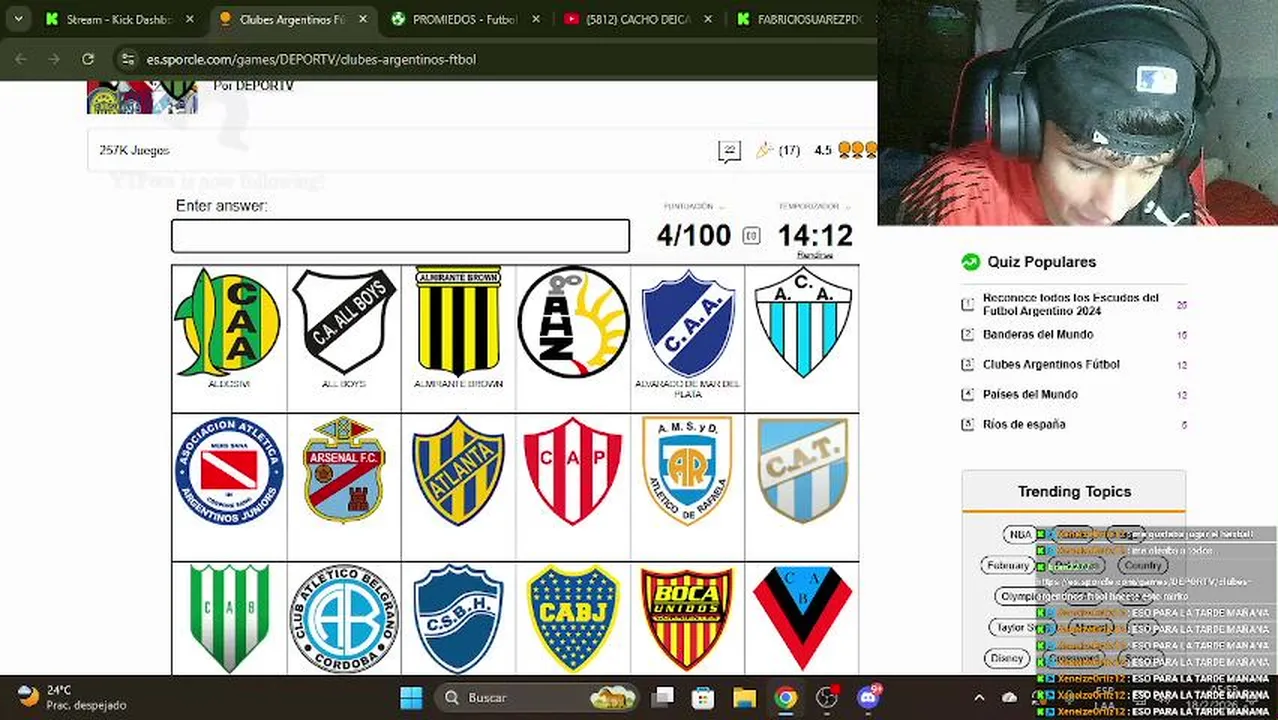Image resolution: width=1278 pixels, height=720 pixels.
Task: Select the February trending topic chip
Action: 1008,565
